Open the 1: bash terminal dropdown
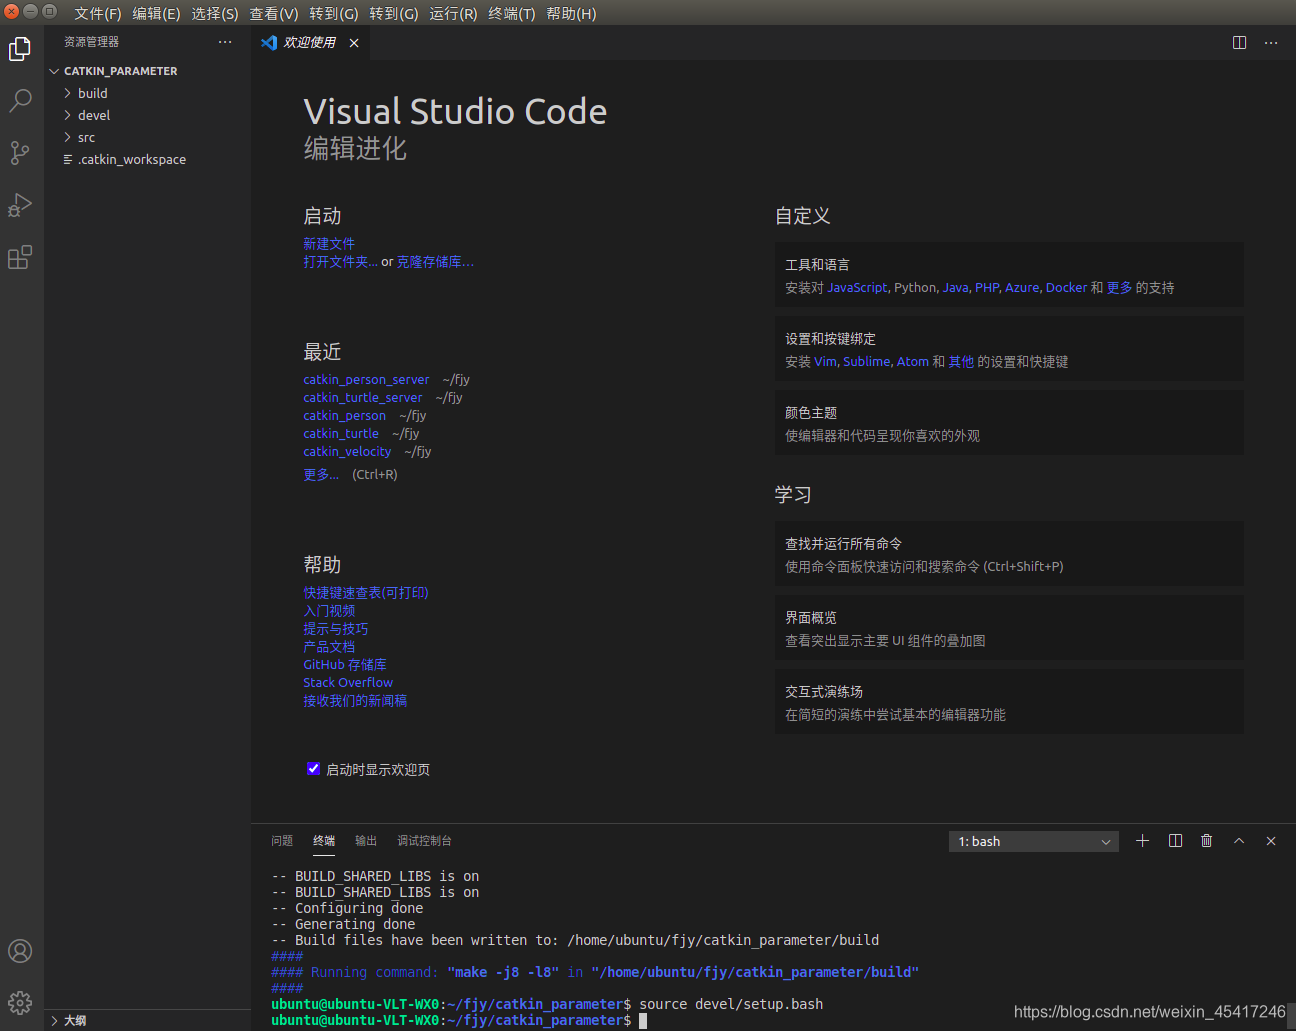1296x1031 pixels. coord(1033,842)
